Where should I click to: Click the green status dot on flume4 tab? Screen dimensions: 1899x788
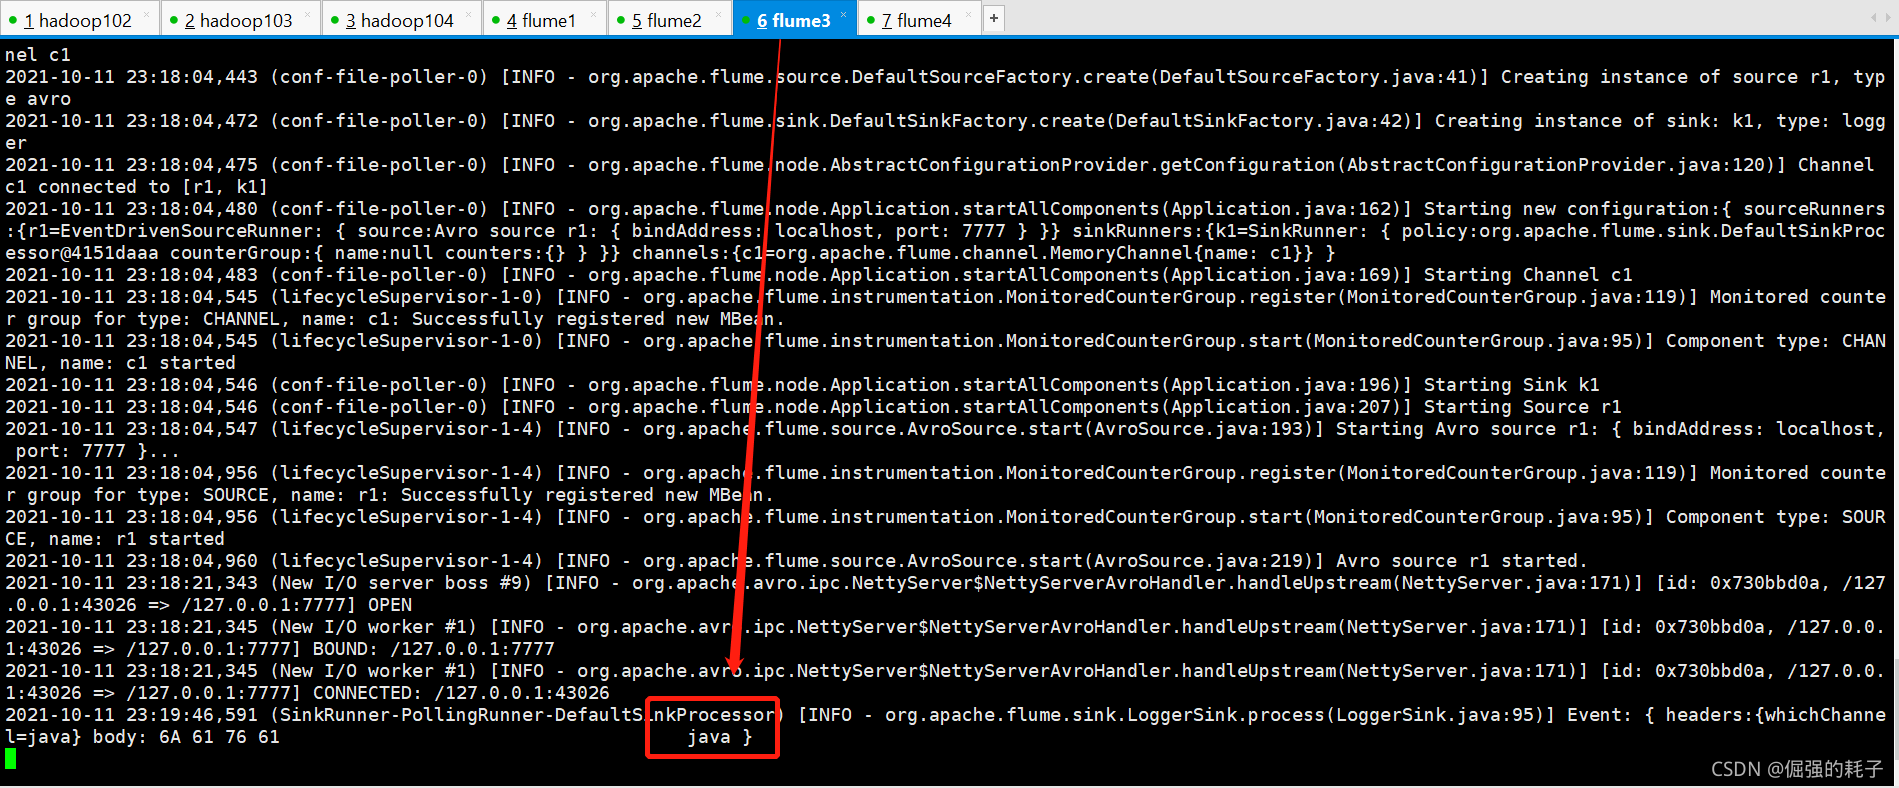[871, 20]
